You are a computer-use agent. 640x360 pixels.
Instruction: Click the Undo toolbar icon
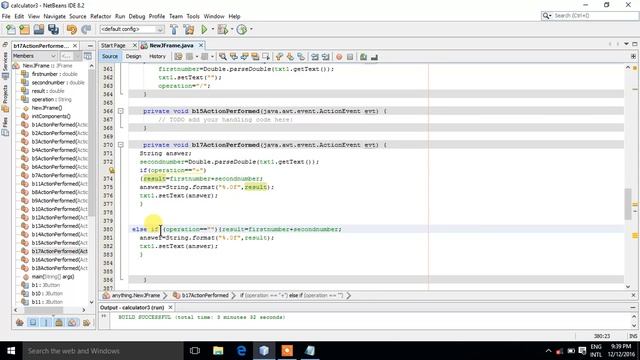pyautogui.click(x=72, y=29)
